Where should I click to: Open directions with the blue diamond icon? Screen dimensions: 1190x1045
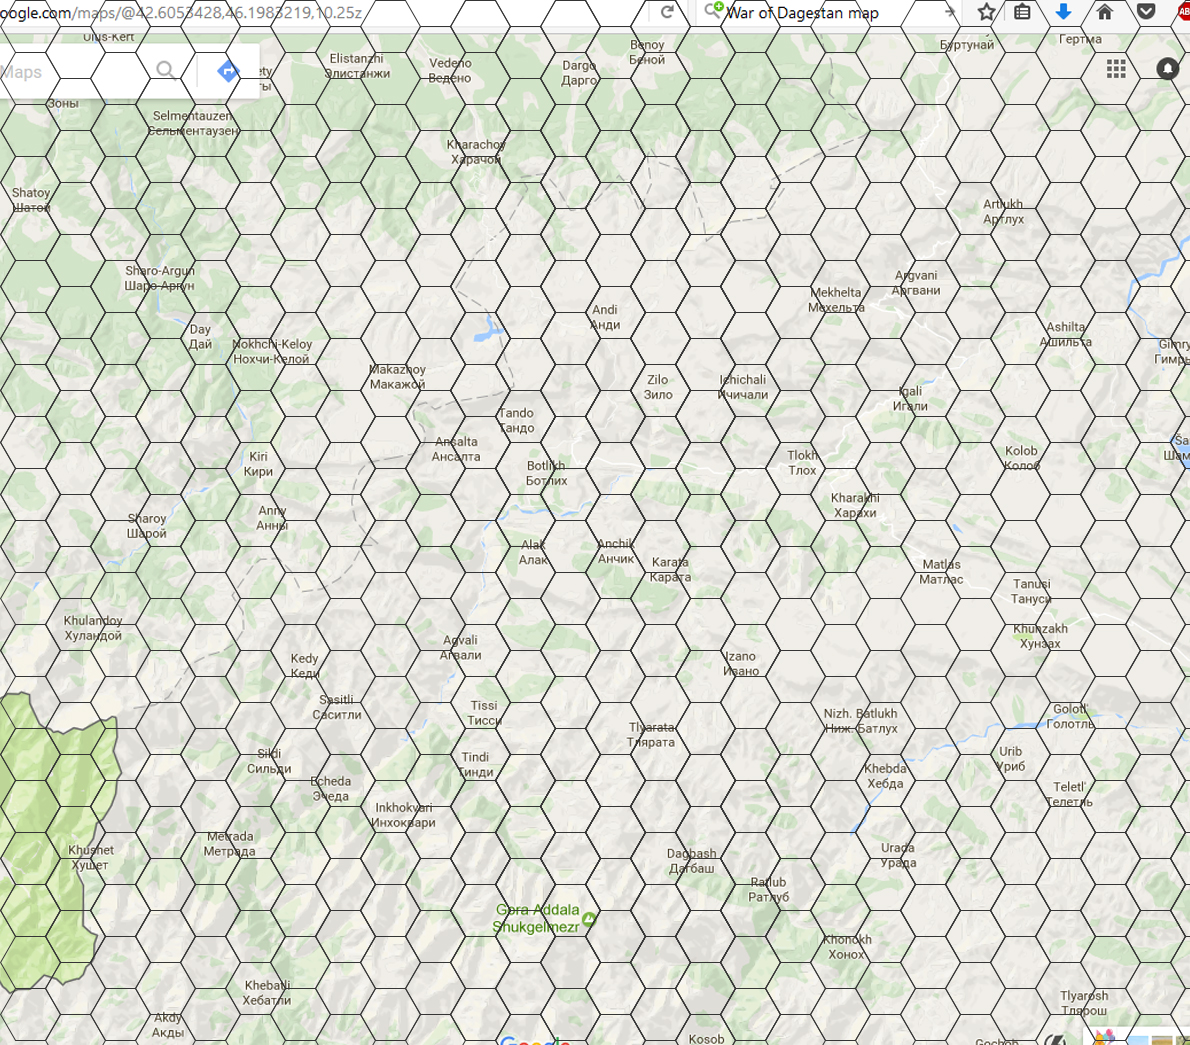point(228,71)
